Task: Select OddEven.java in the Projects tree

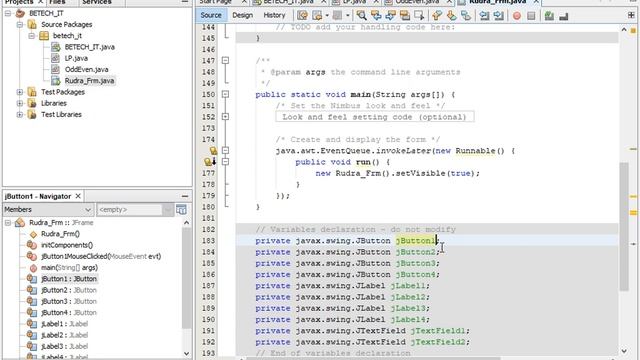Action: click(x=86, y=69)
